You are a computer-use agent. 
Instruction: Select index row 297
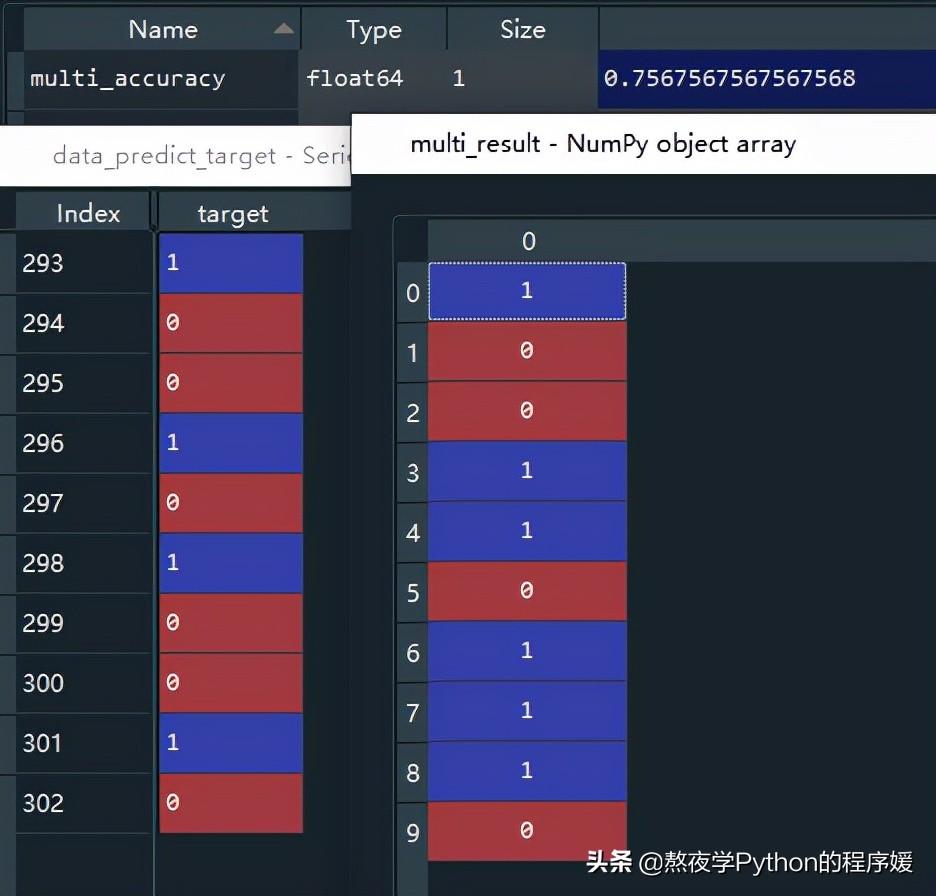pos(83,503)
